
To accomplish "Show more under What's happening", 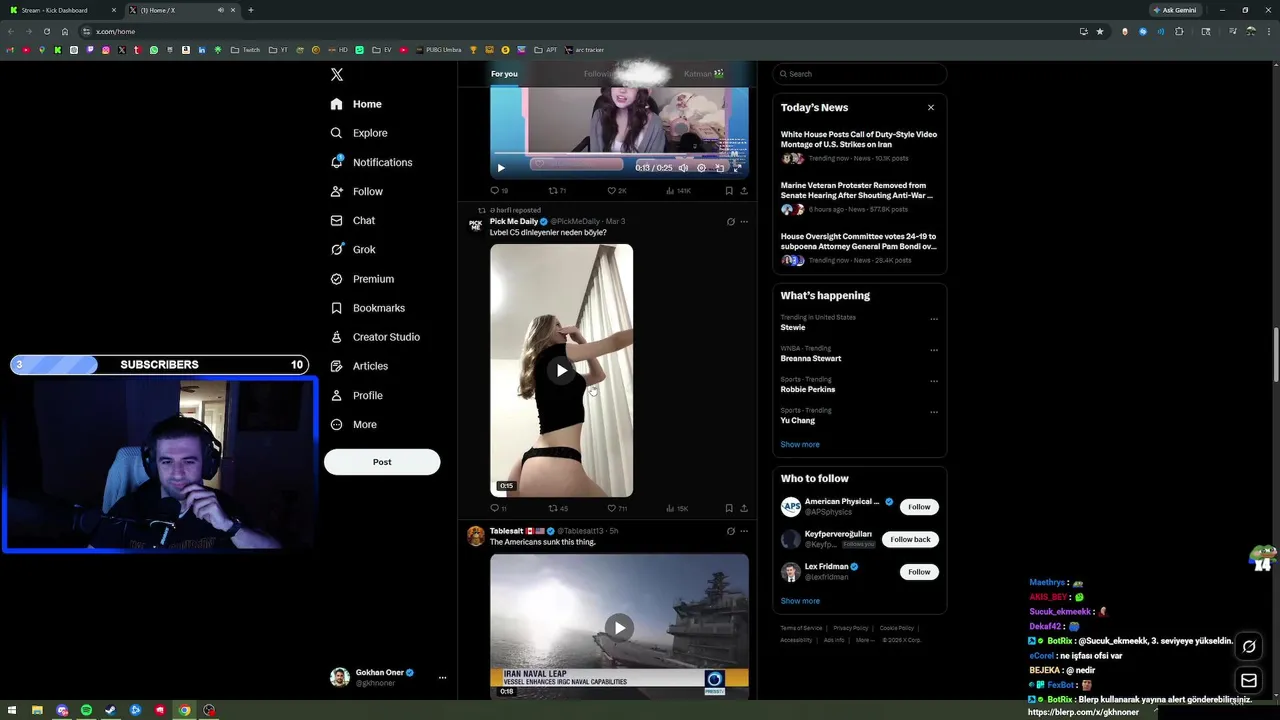I will coord(800,444).
